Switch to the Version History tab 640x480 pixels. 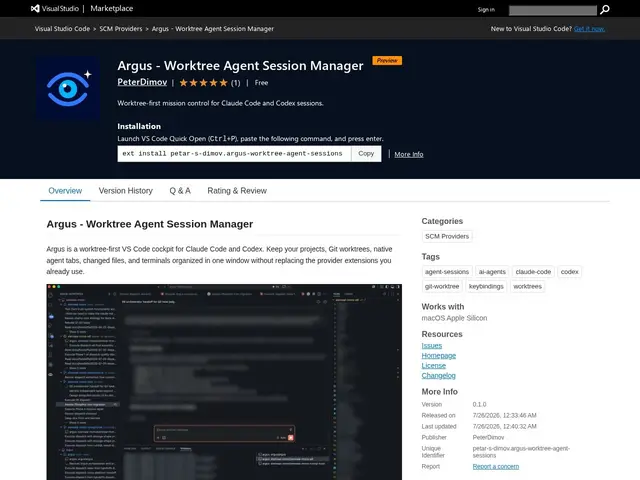(126, 191)
